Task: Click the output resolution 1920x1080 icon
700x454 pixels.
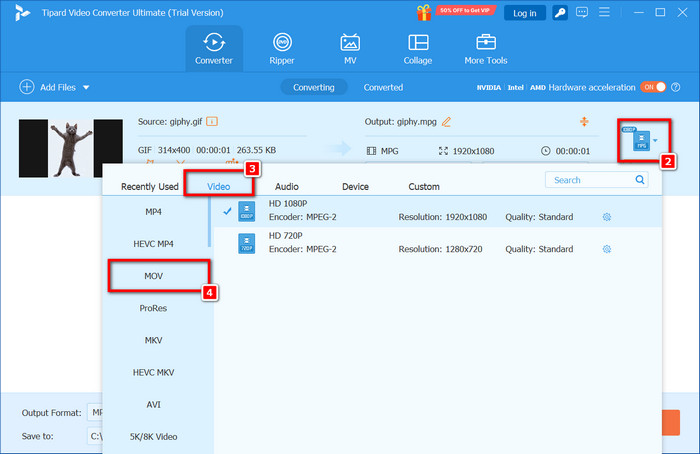Action: coord(443,151)
